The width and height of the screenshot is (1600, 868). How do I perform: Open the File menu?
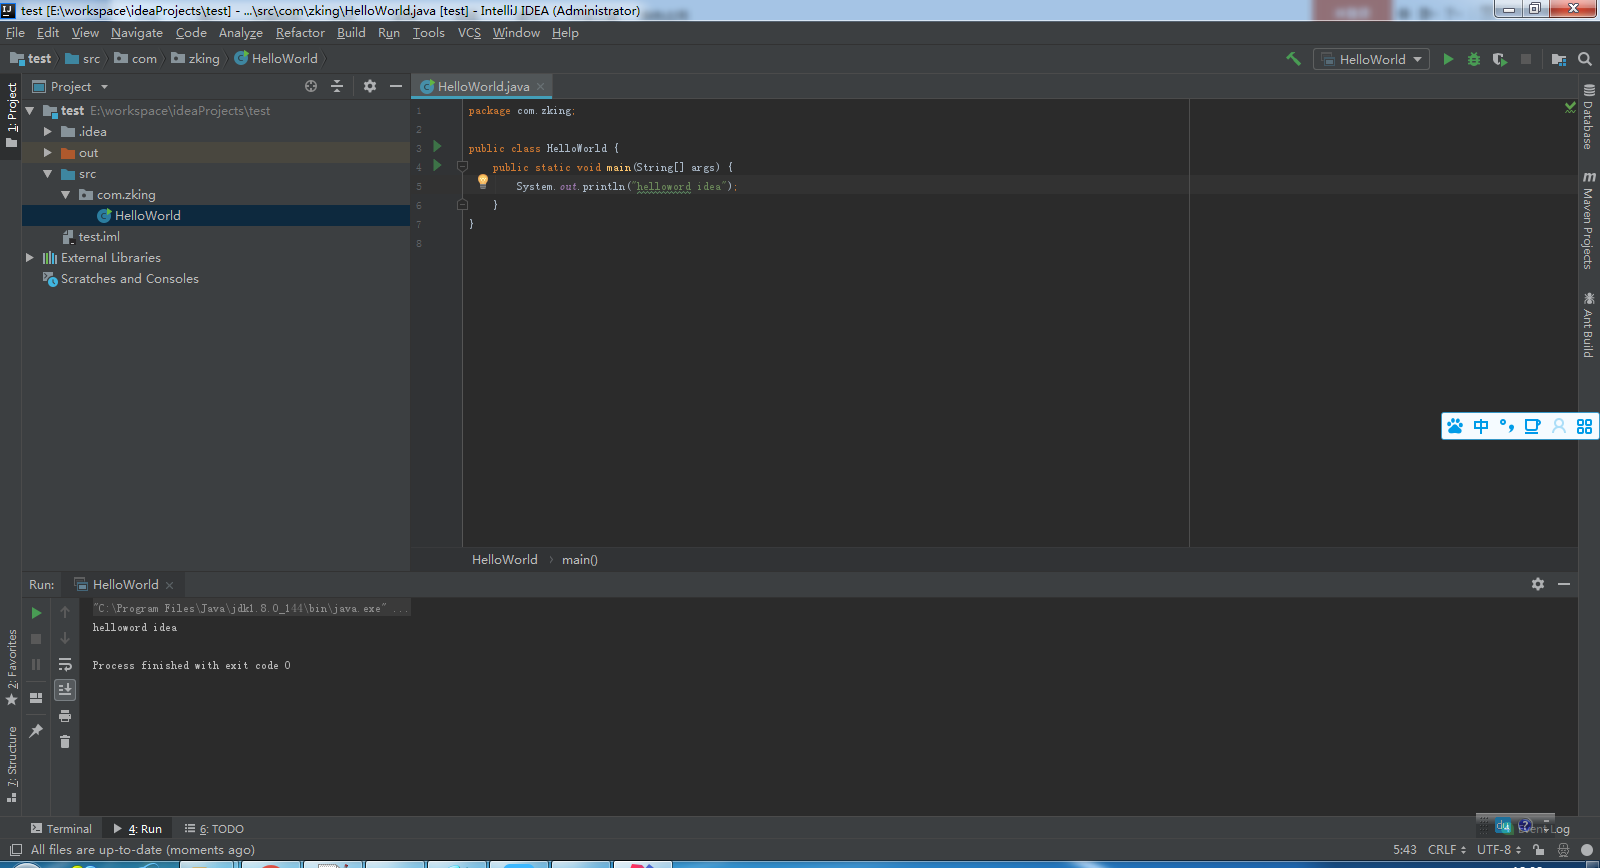(x=15, y=33)
